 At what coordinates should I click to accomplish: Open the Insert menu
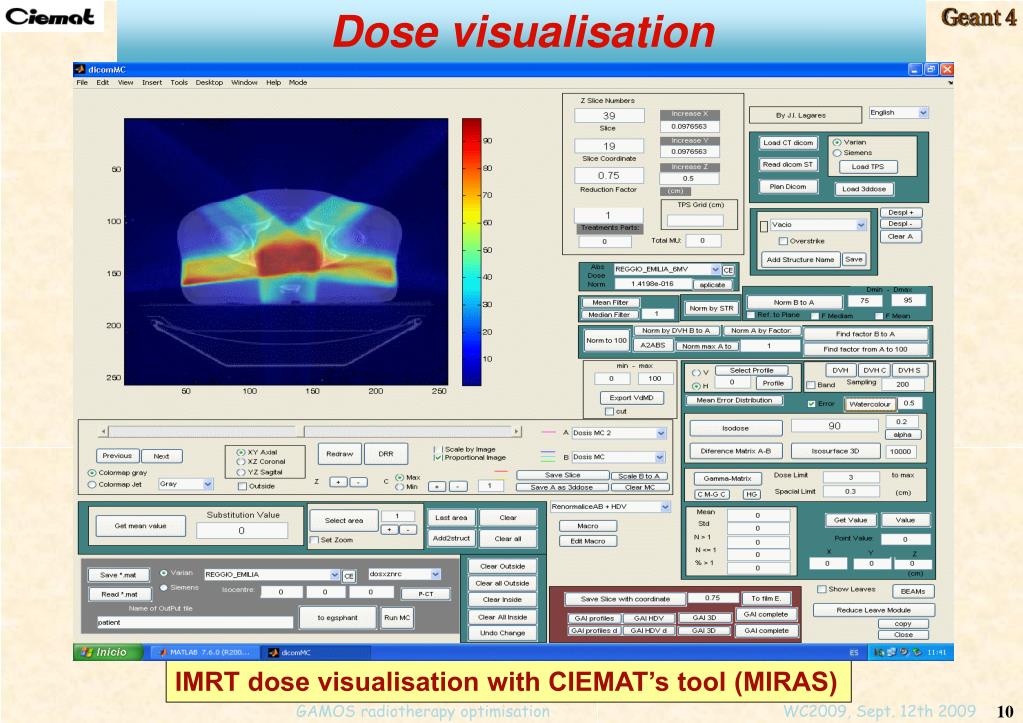152,83
